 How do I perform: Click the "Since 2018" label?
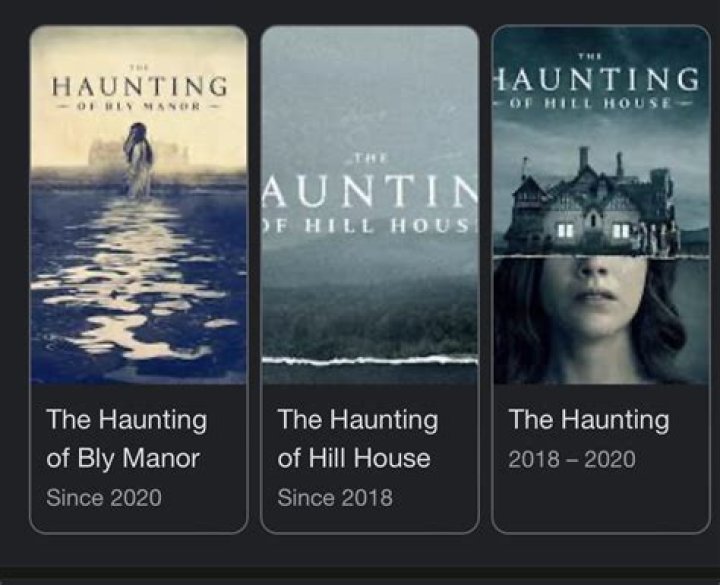pos(334,497)
